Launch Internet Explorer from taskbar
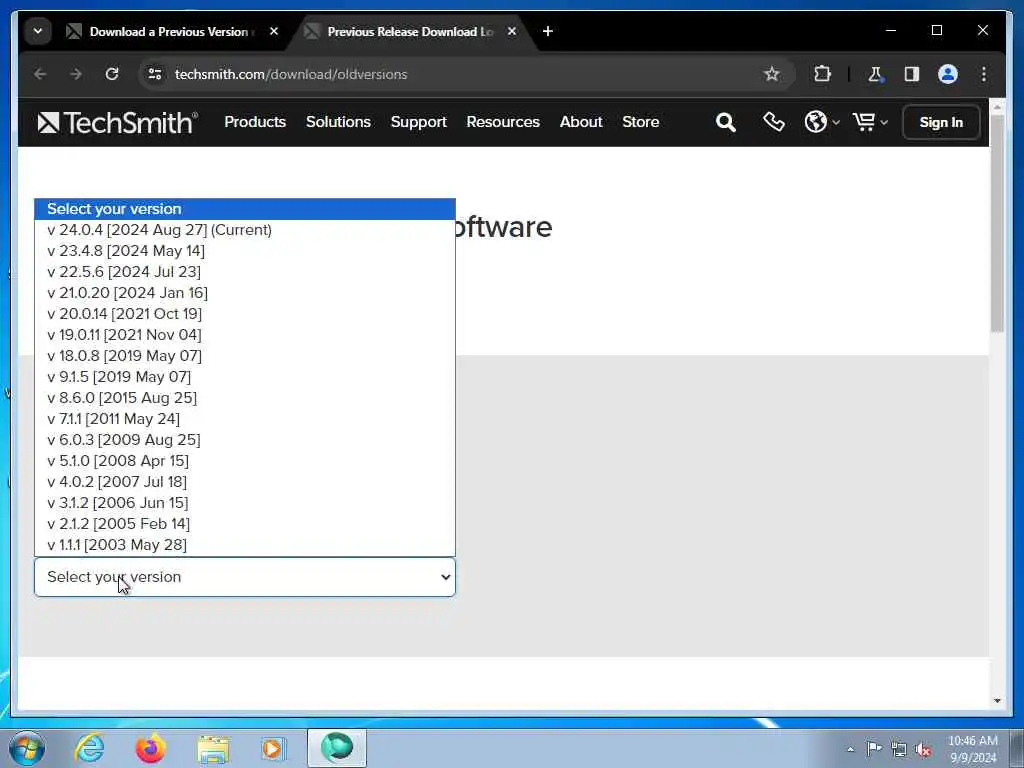 click(x=89, y=748)
